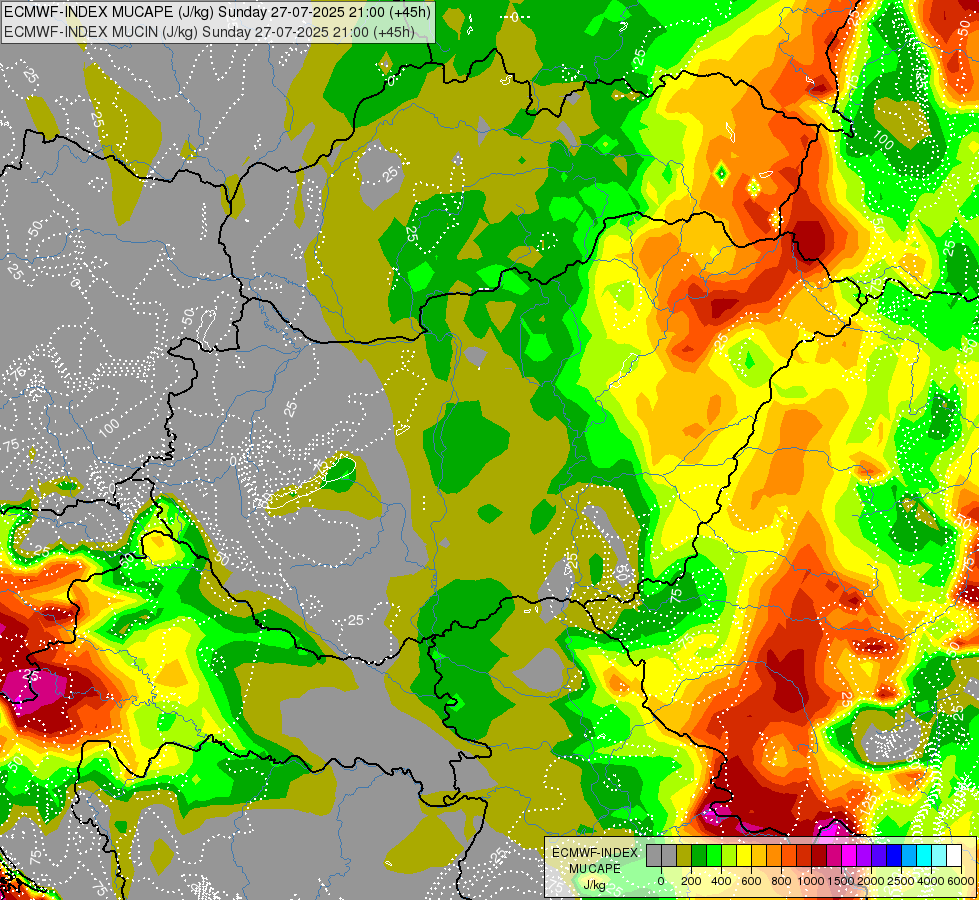Click the purple legend swatch before 2000

pyautogui.click(x=863, y=855)
